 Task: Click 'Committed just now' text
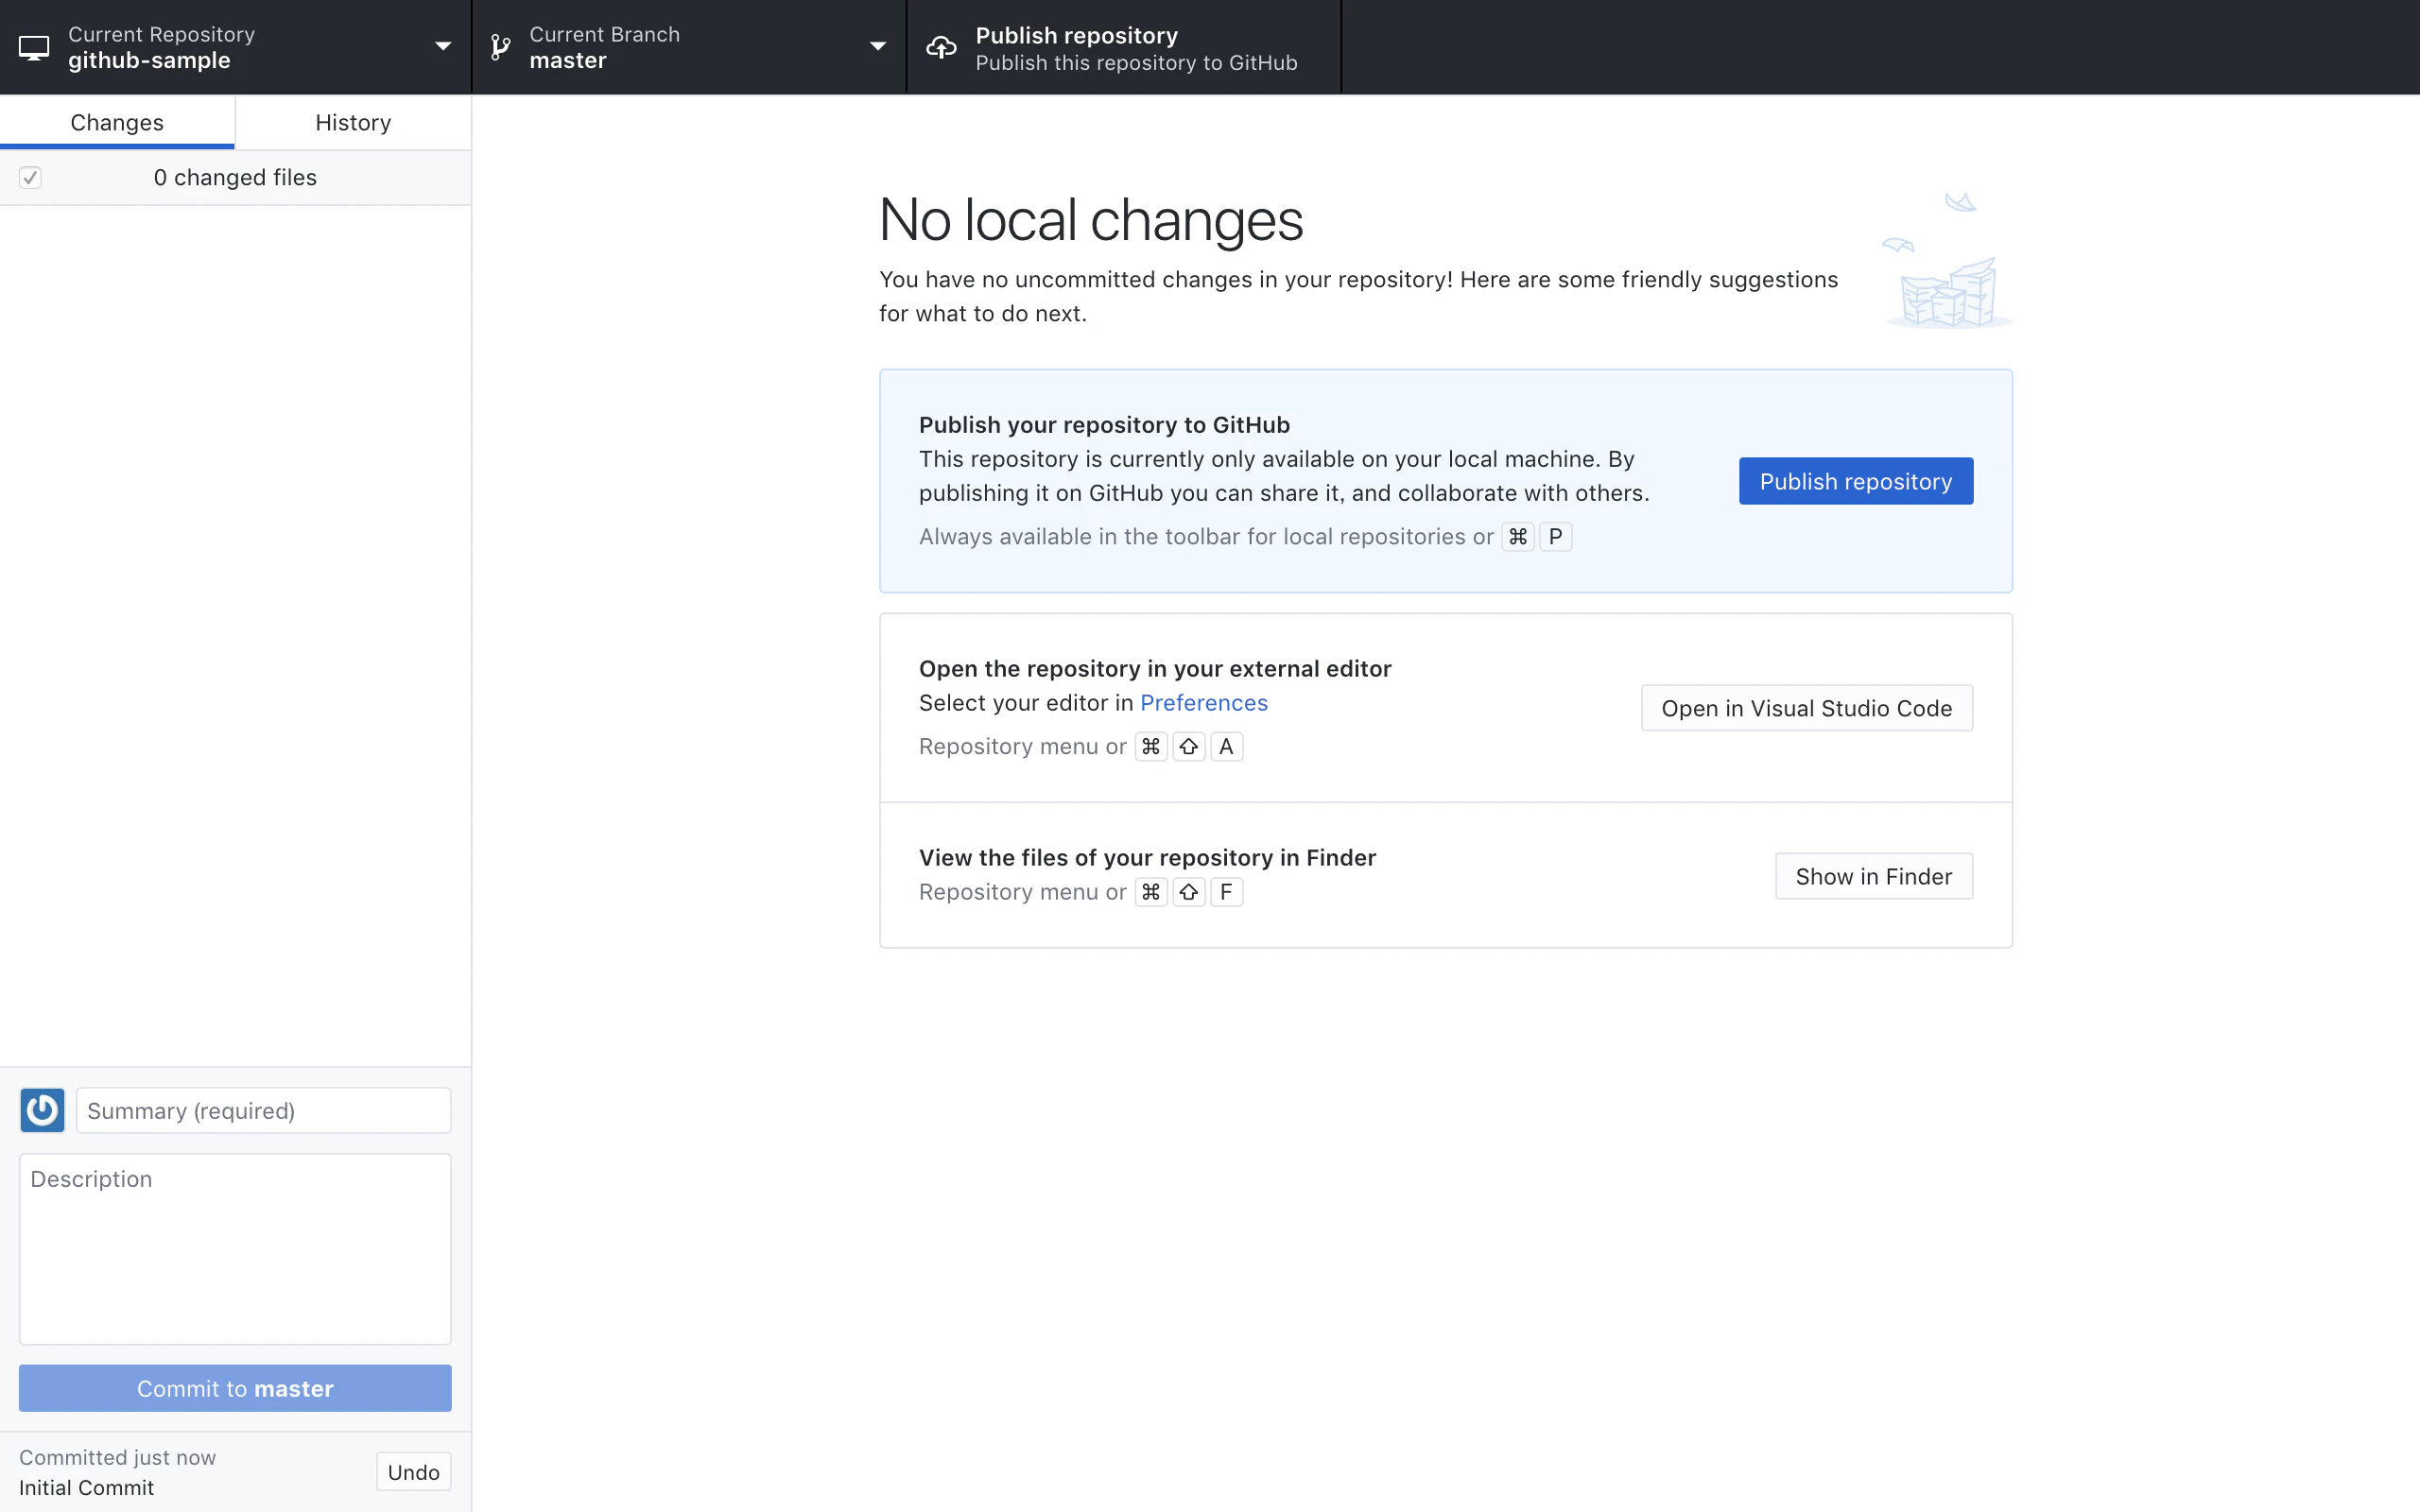click(117, 1458)
